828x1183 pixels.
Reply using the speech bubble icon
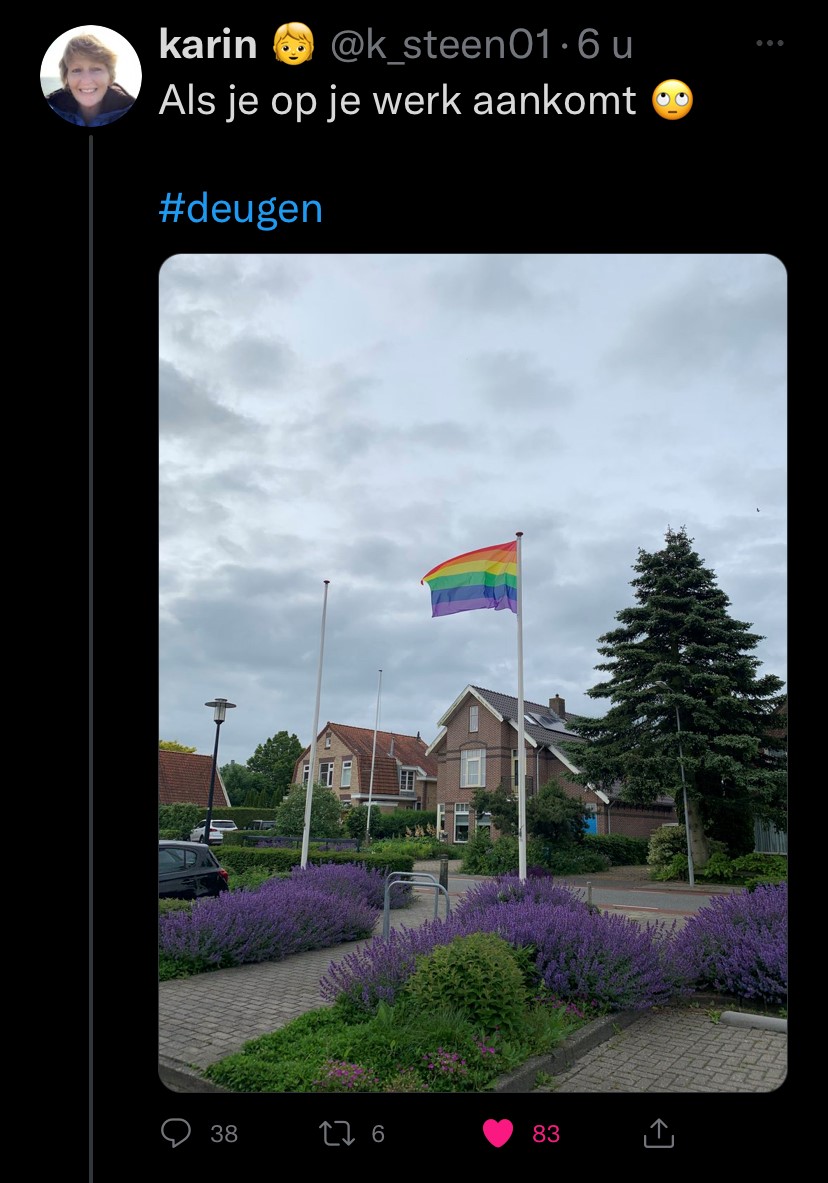tap(177, 1132)
